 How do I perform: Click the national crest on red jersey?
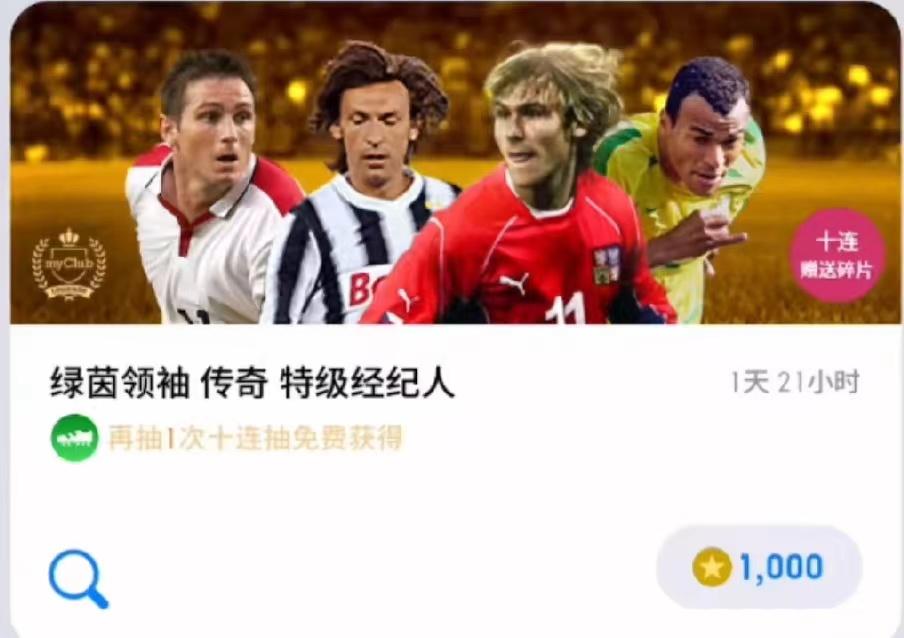tap(607, 265)
